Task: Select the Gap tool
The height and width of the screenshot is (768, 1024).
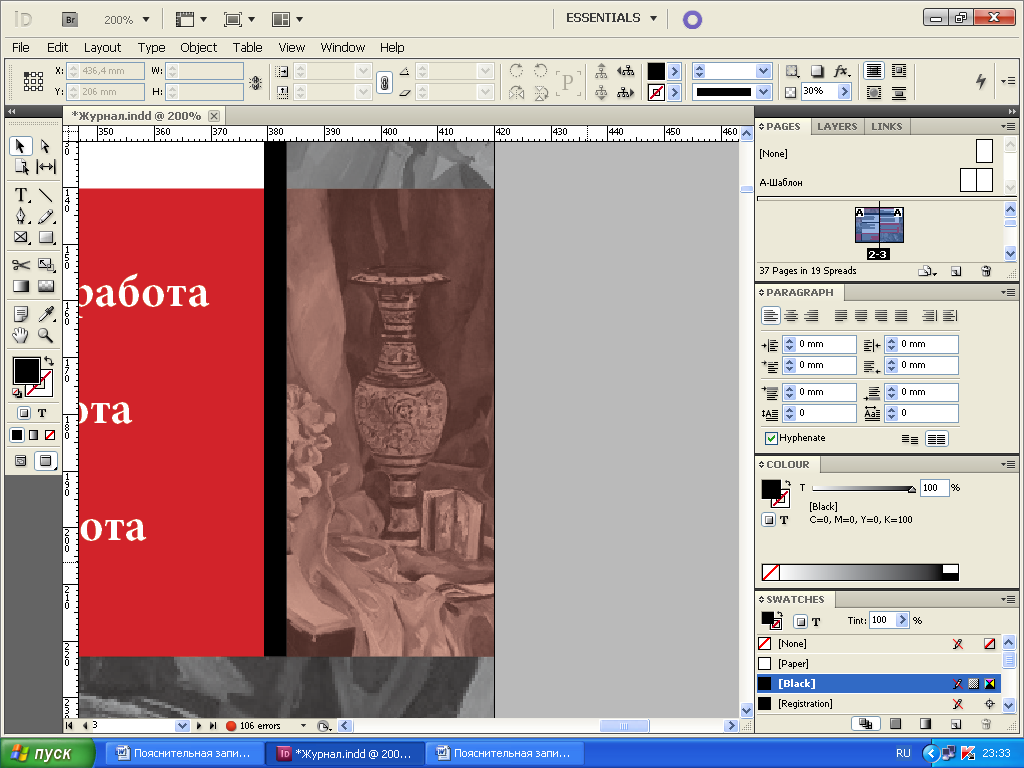Action: pos(45,167)
